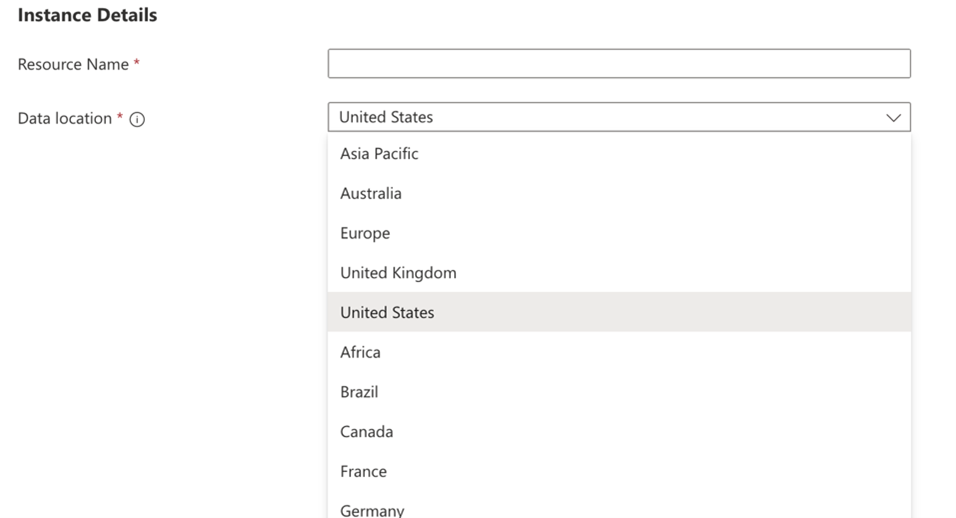This screenshot has width=956, height=518.
Task: Click the Resource Name input field
Action: click(619, 63)
